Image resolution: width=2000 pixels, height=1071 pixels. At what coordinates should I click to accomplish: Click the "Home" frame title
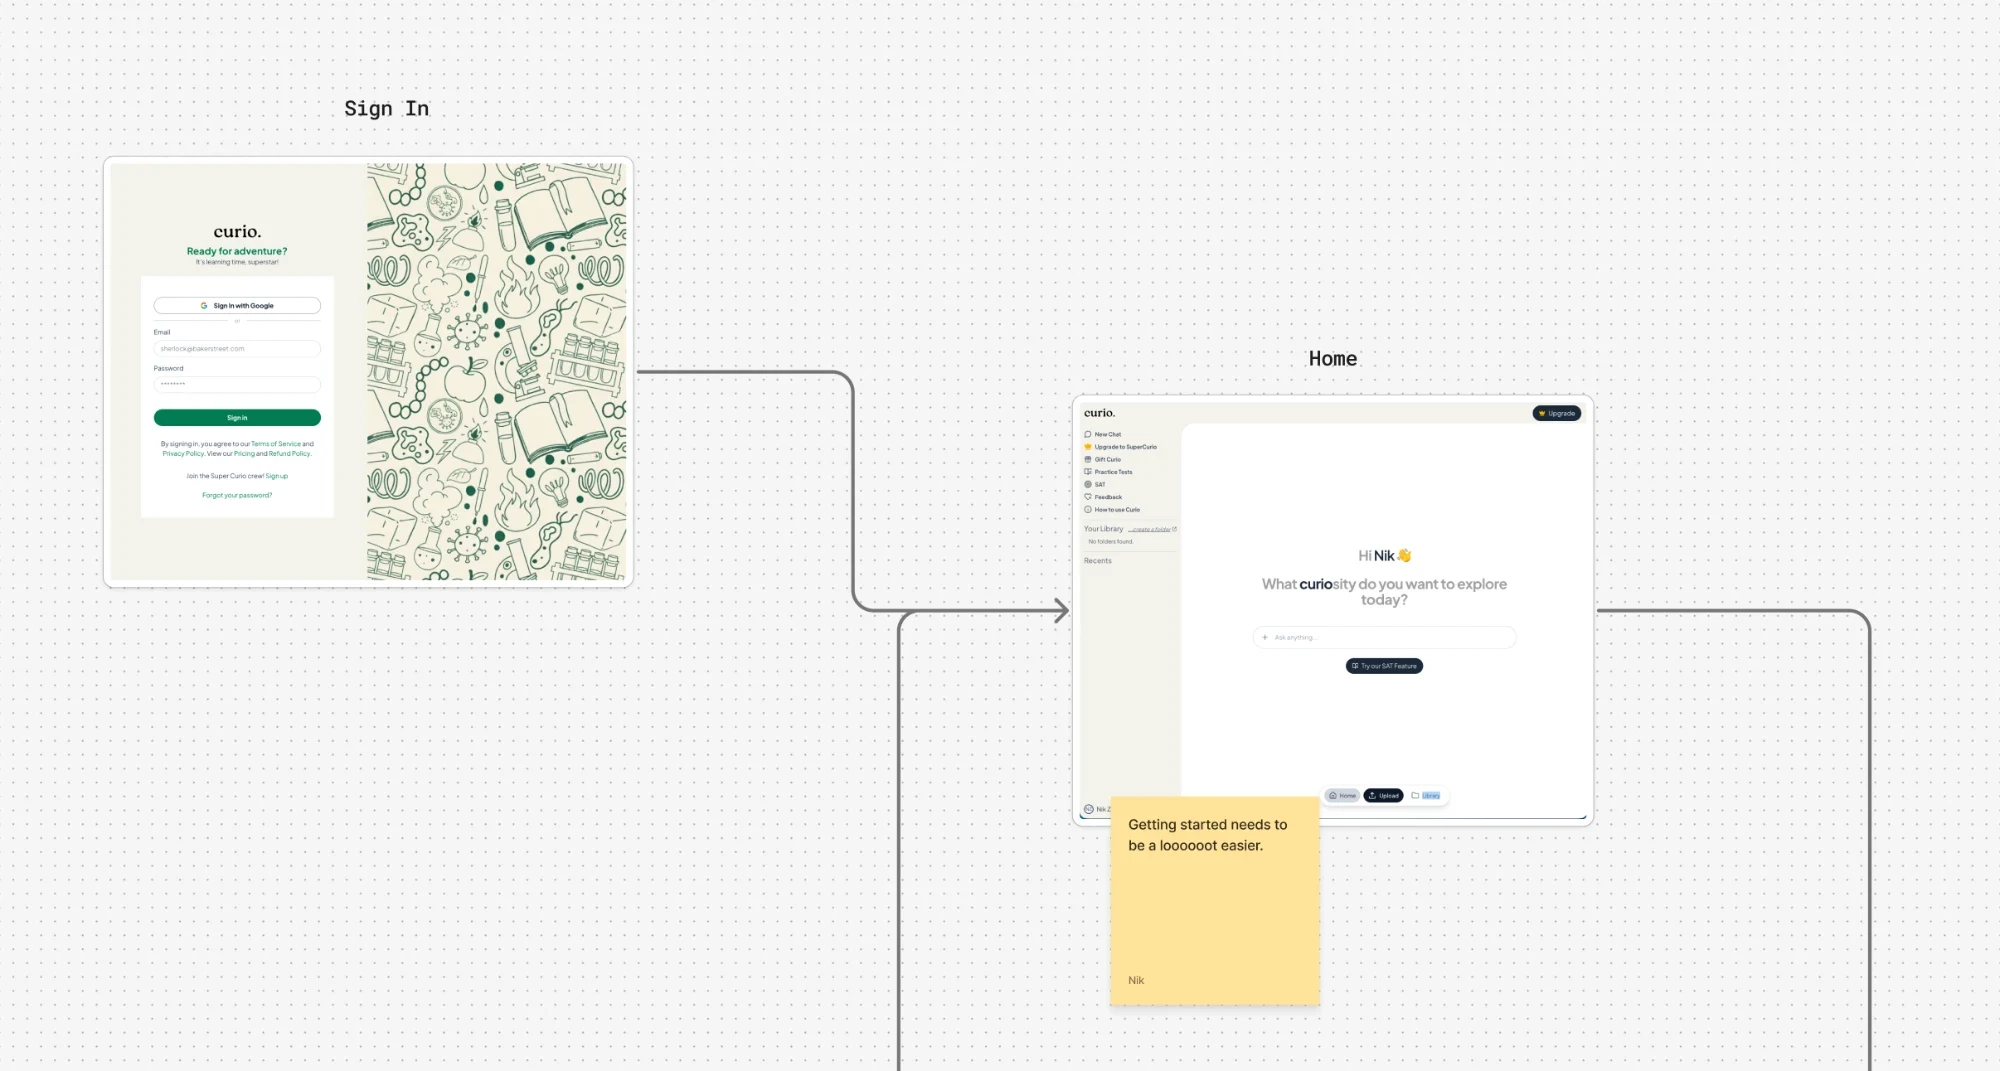click(1333, 359)
